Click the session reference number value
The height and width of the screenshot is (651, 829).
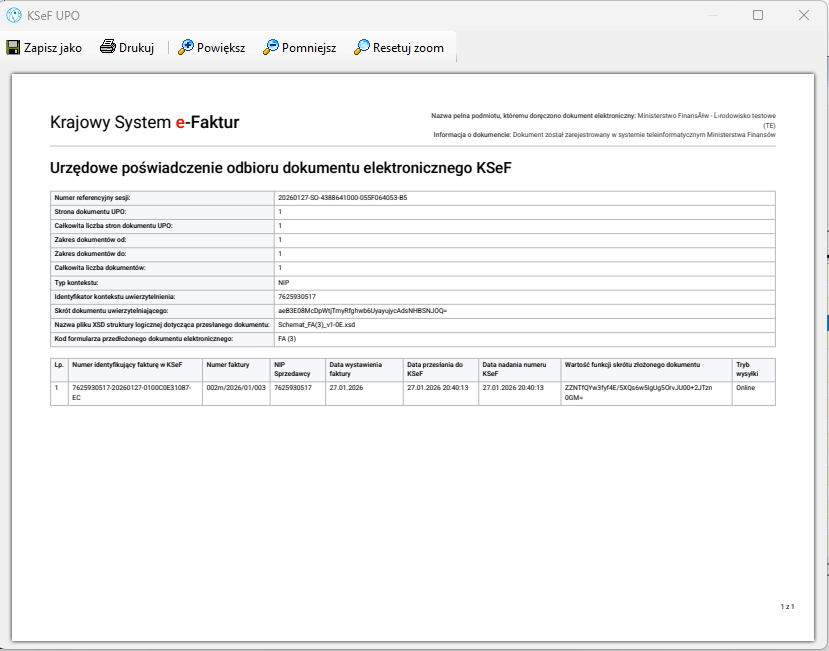(343, 198)
